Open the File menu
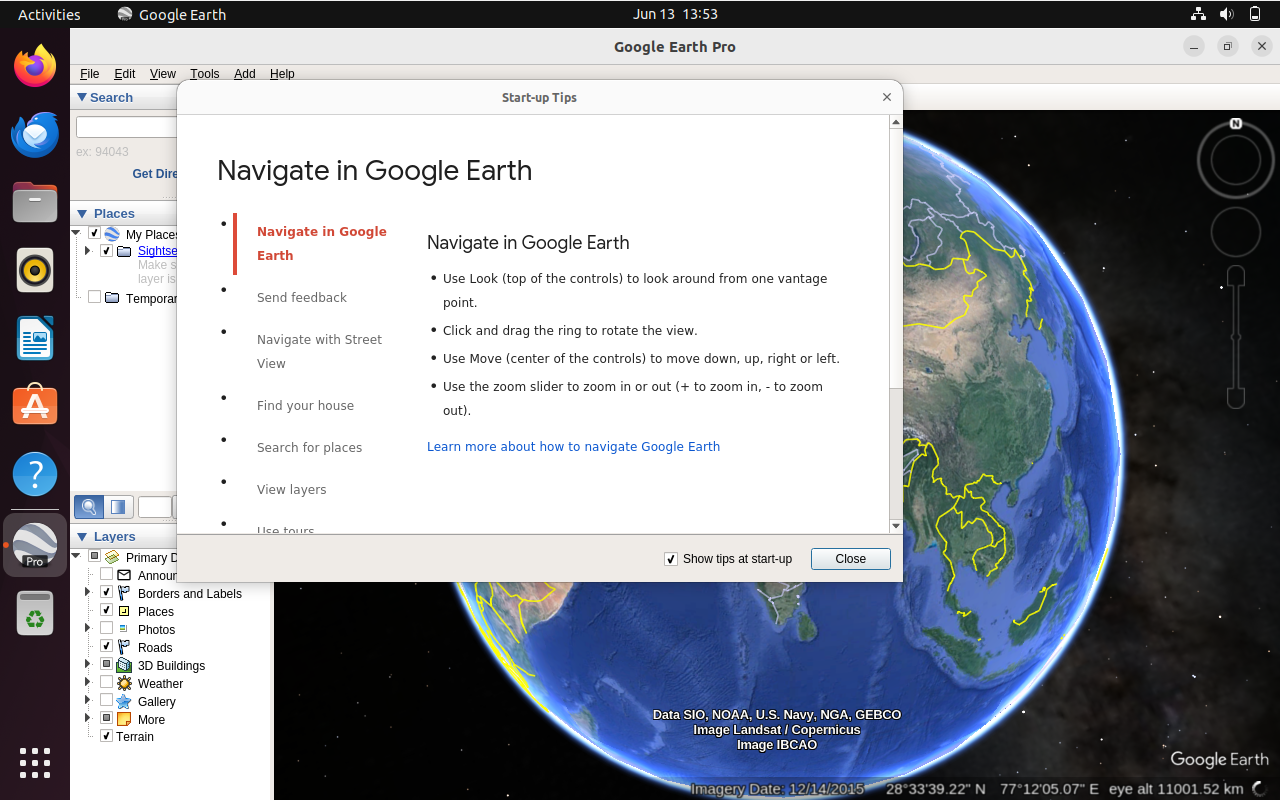 [89, 74]
